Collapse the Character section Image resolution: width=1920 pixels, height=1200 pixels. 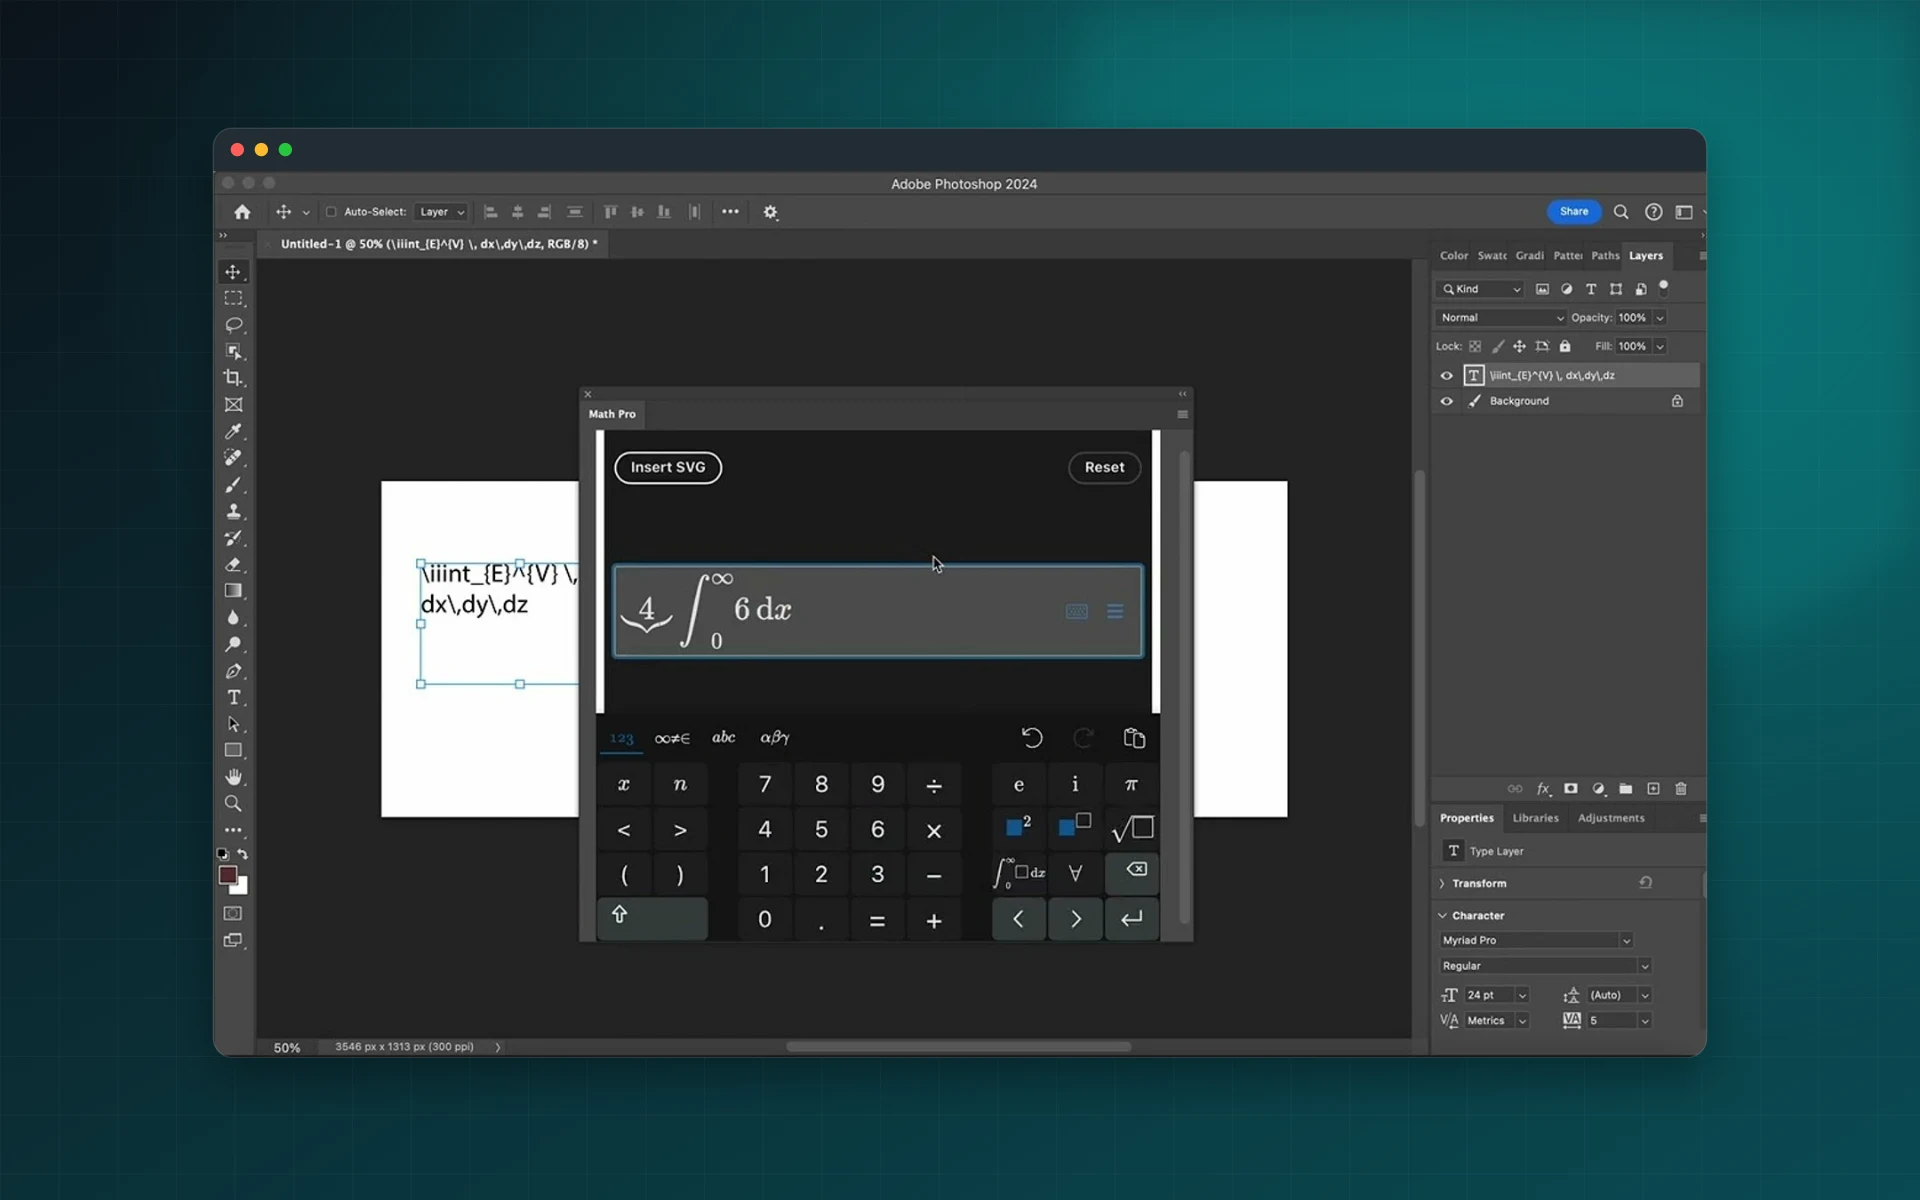click(1442, 915)
